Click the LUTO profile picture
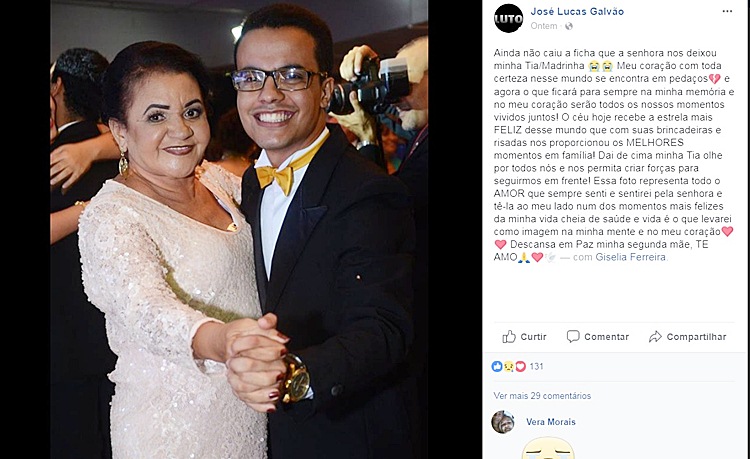The height and width of the screenshot is (459, 750). coord(508,18)
